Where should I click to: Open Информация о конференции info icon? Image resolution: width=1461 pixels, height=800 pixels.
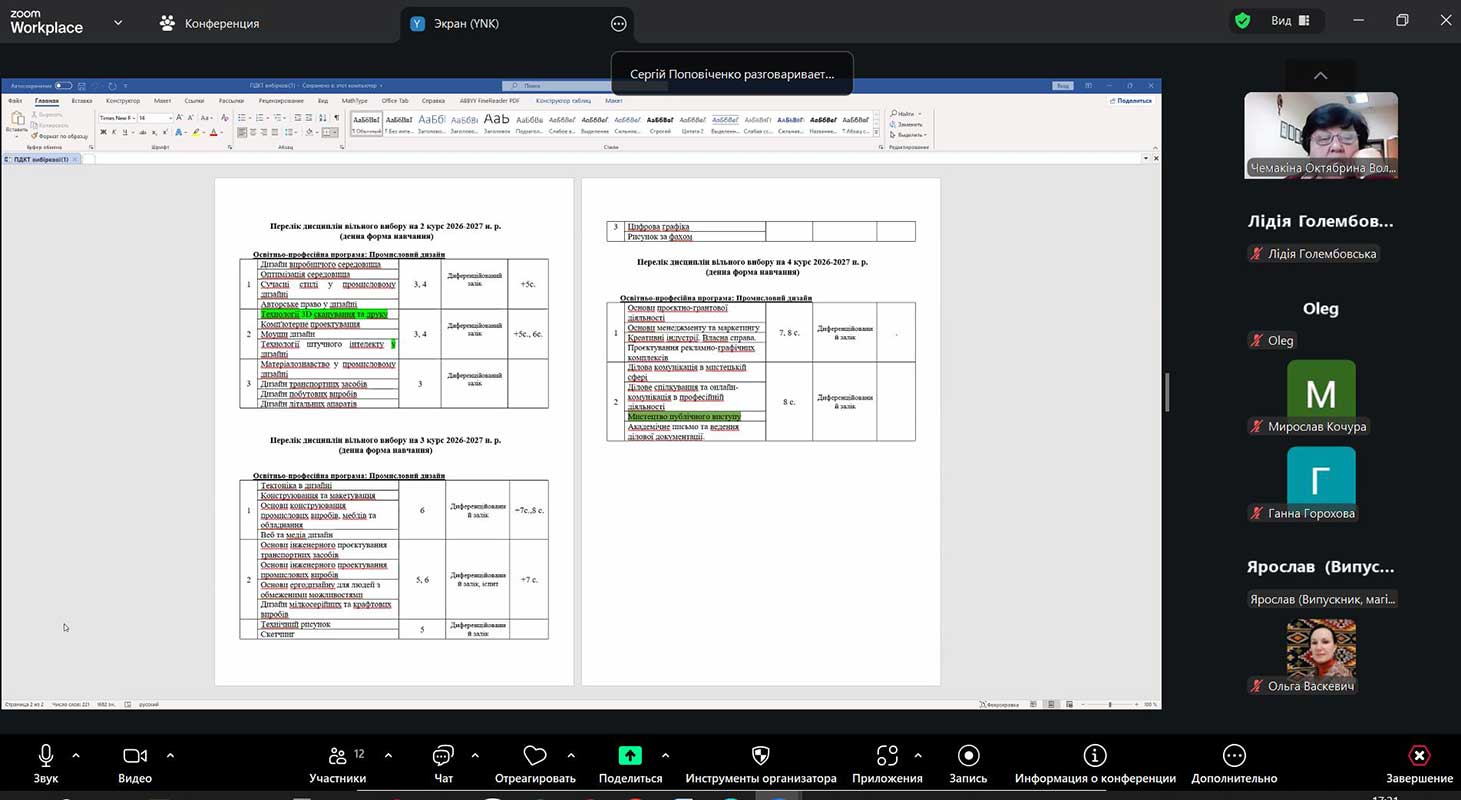1095,756
